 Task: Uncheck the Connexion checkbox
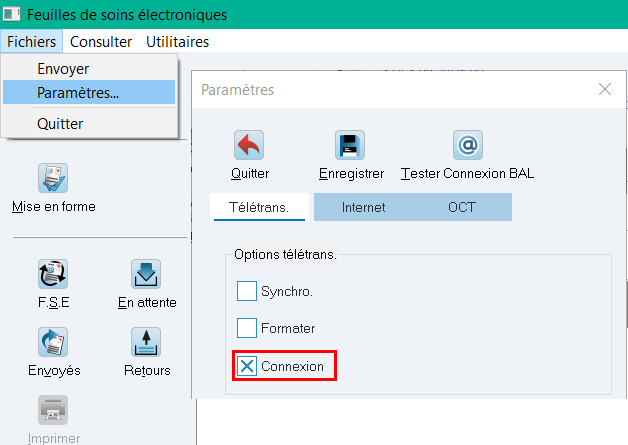247,366
